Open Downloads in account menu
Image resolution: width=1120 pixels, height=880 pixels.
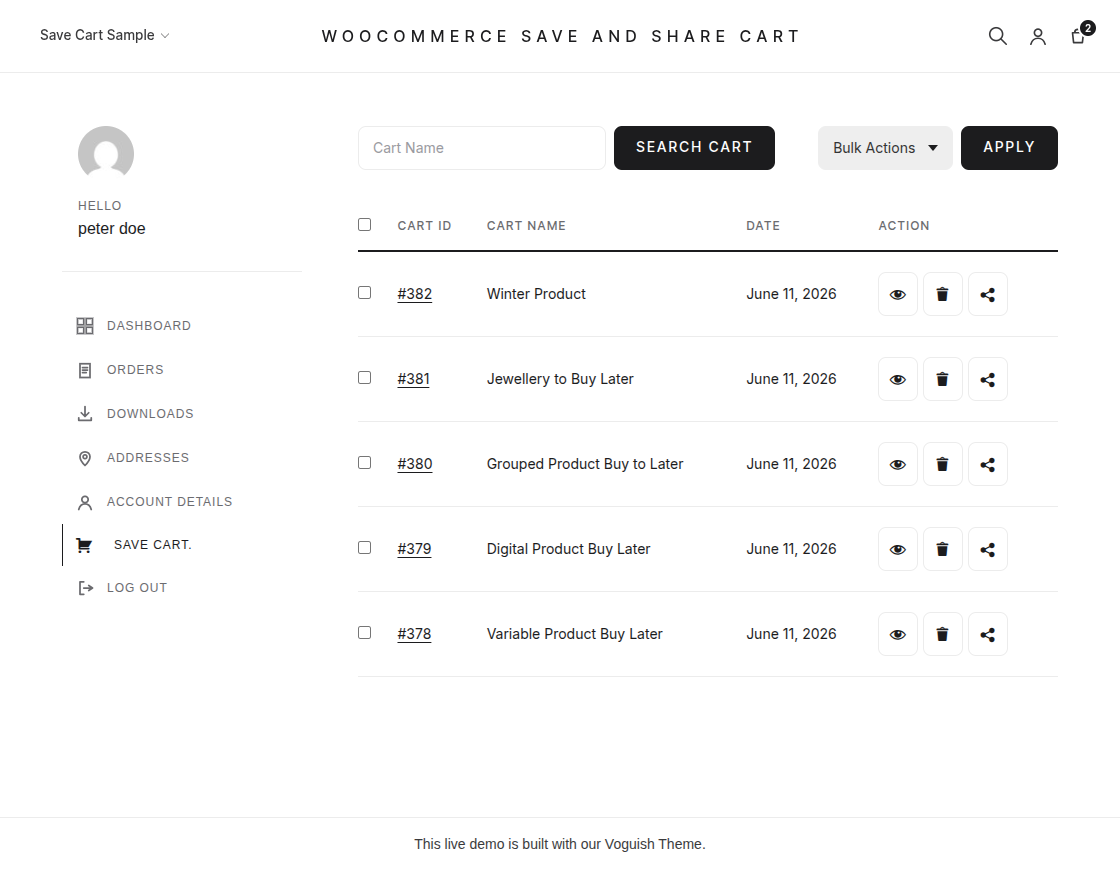click(x=135, y=414)
